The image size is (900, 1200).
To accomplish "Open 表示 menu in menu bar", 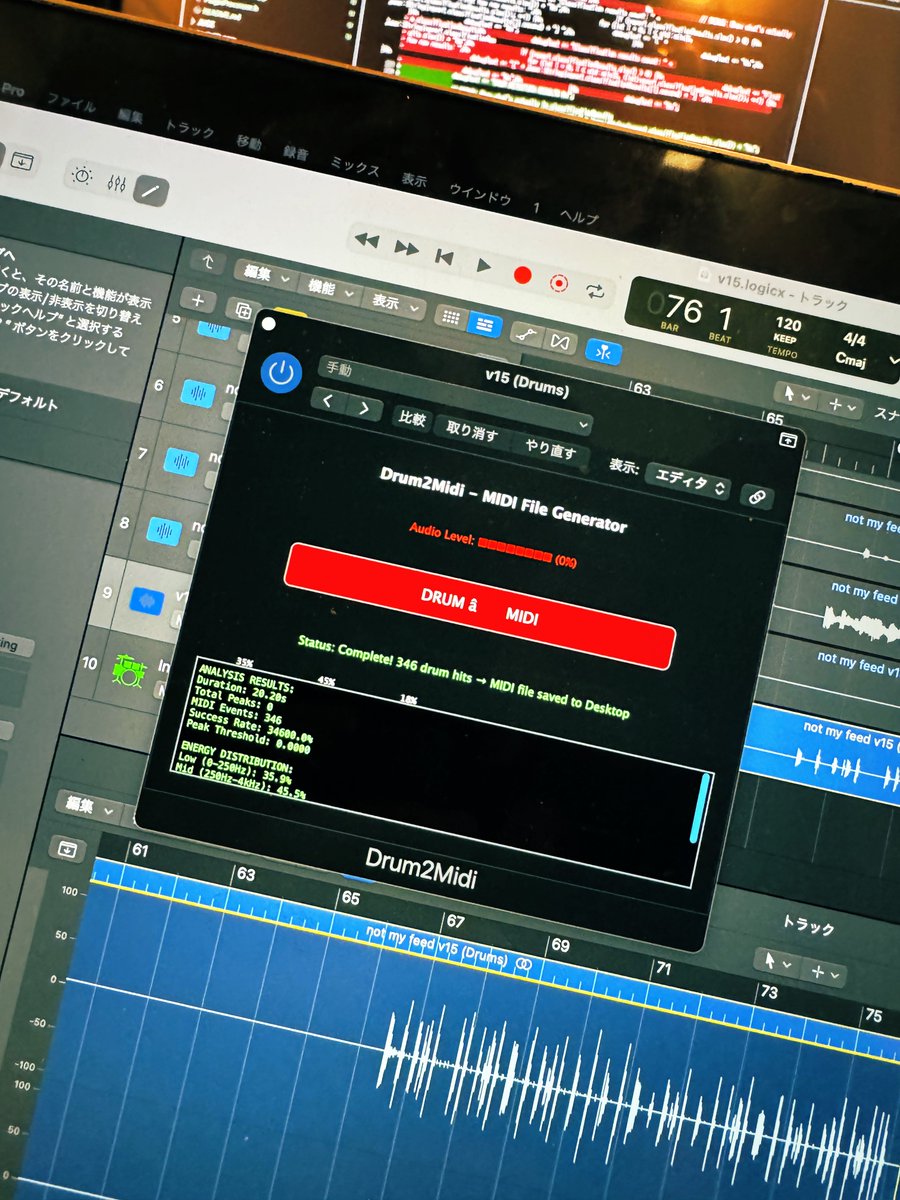I will point(414,180).
